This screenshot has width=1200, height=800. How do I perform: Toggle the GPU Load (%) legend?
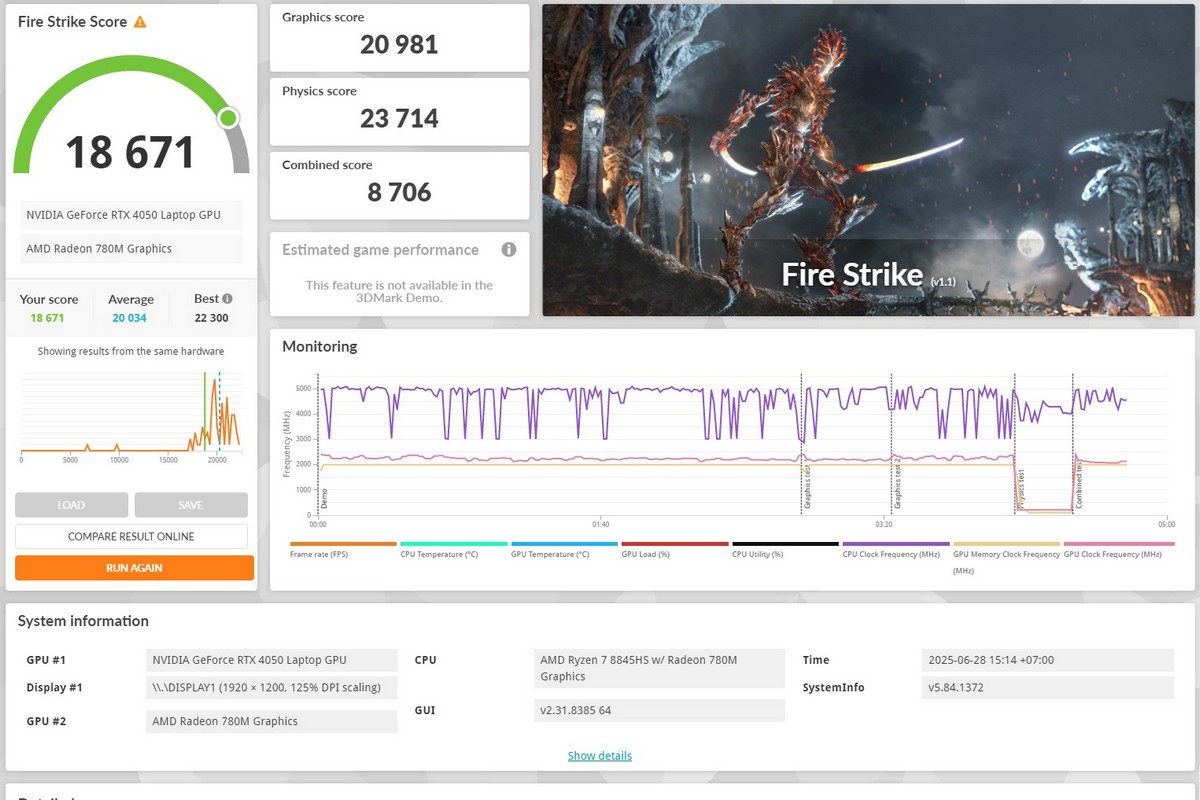coord(675,549)
